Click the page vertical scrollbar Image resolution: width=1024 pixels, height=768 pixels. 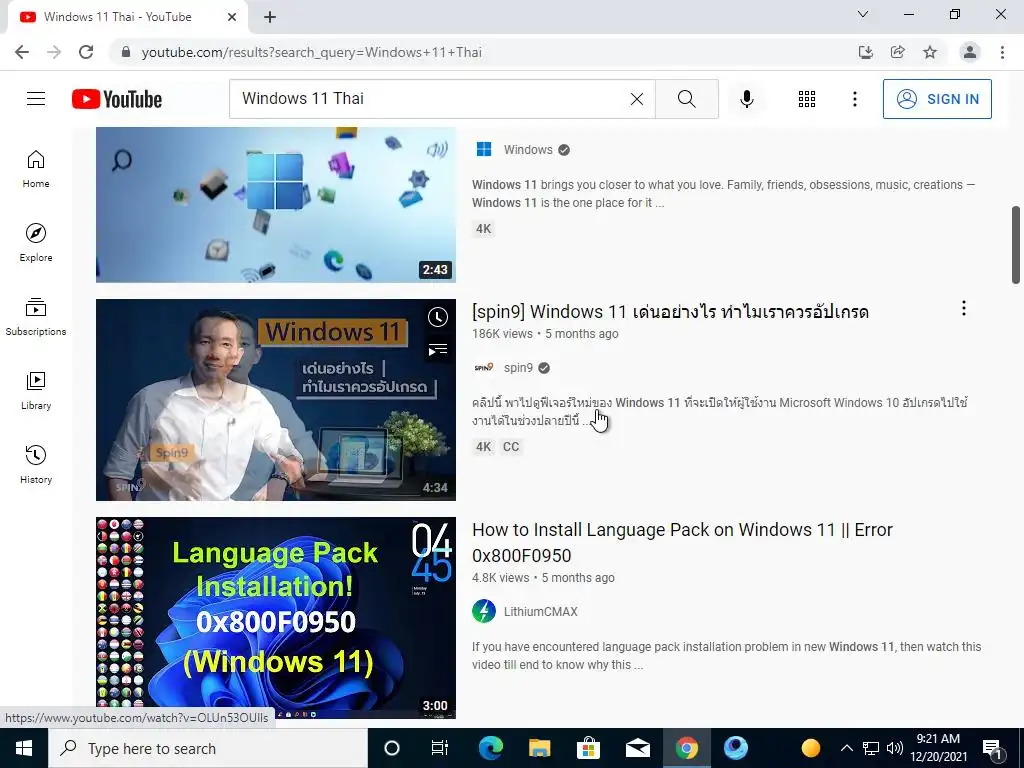1016,244
